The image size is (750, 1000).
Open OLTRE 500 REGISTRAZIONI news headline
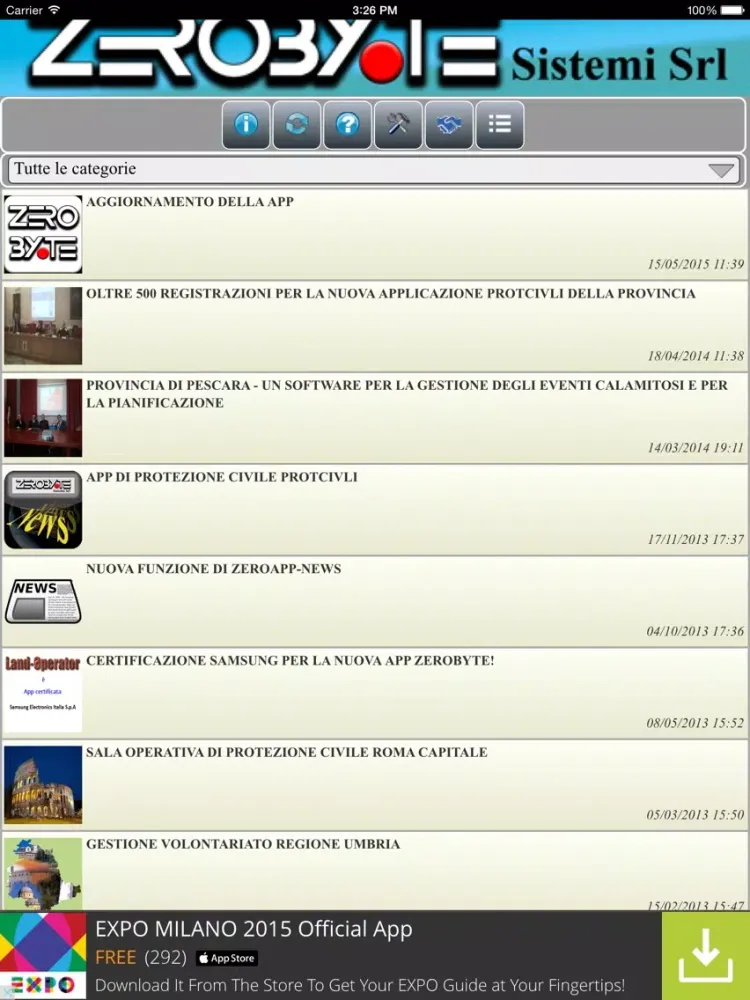tap(391, 293)
